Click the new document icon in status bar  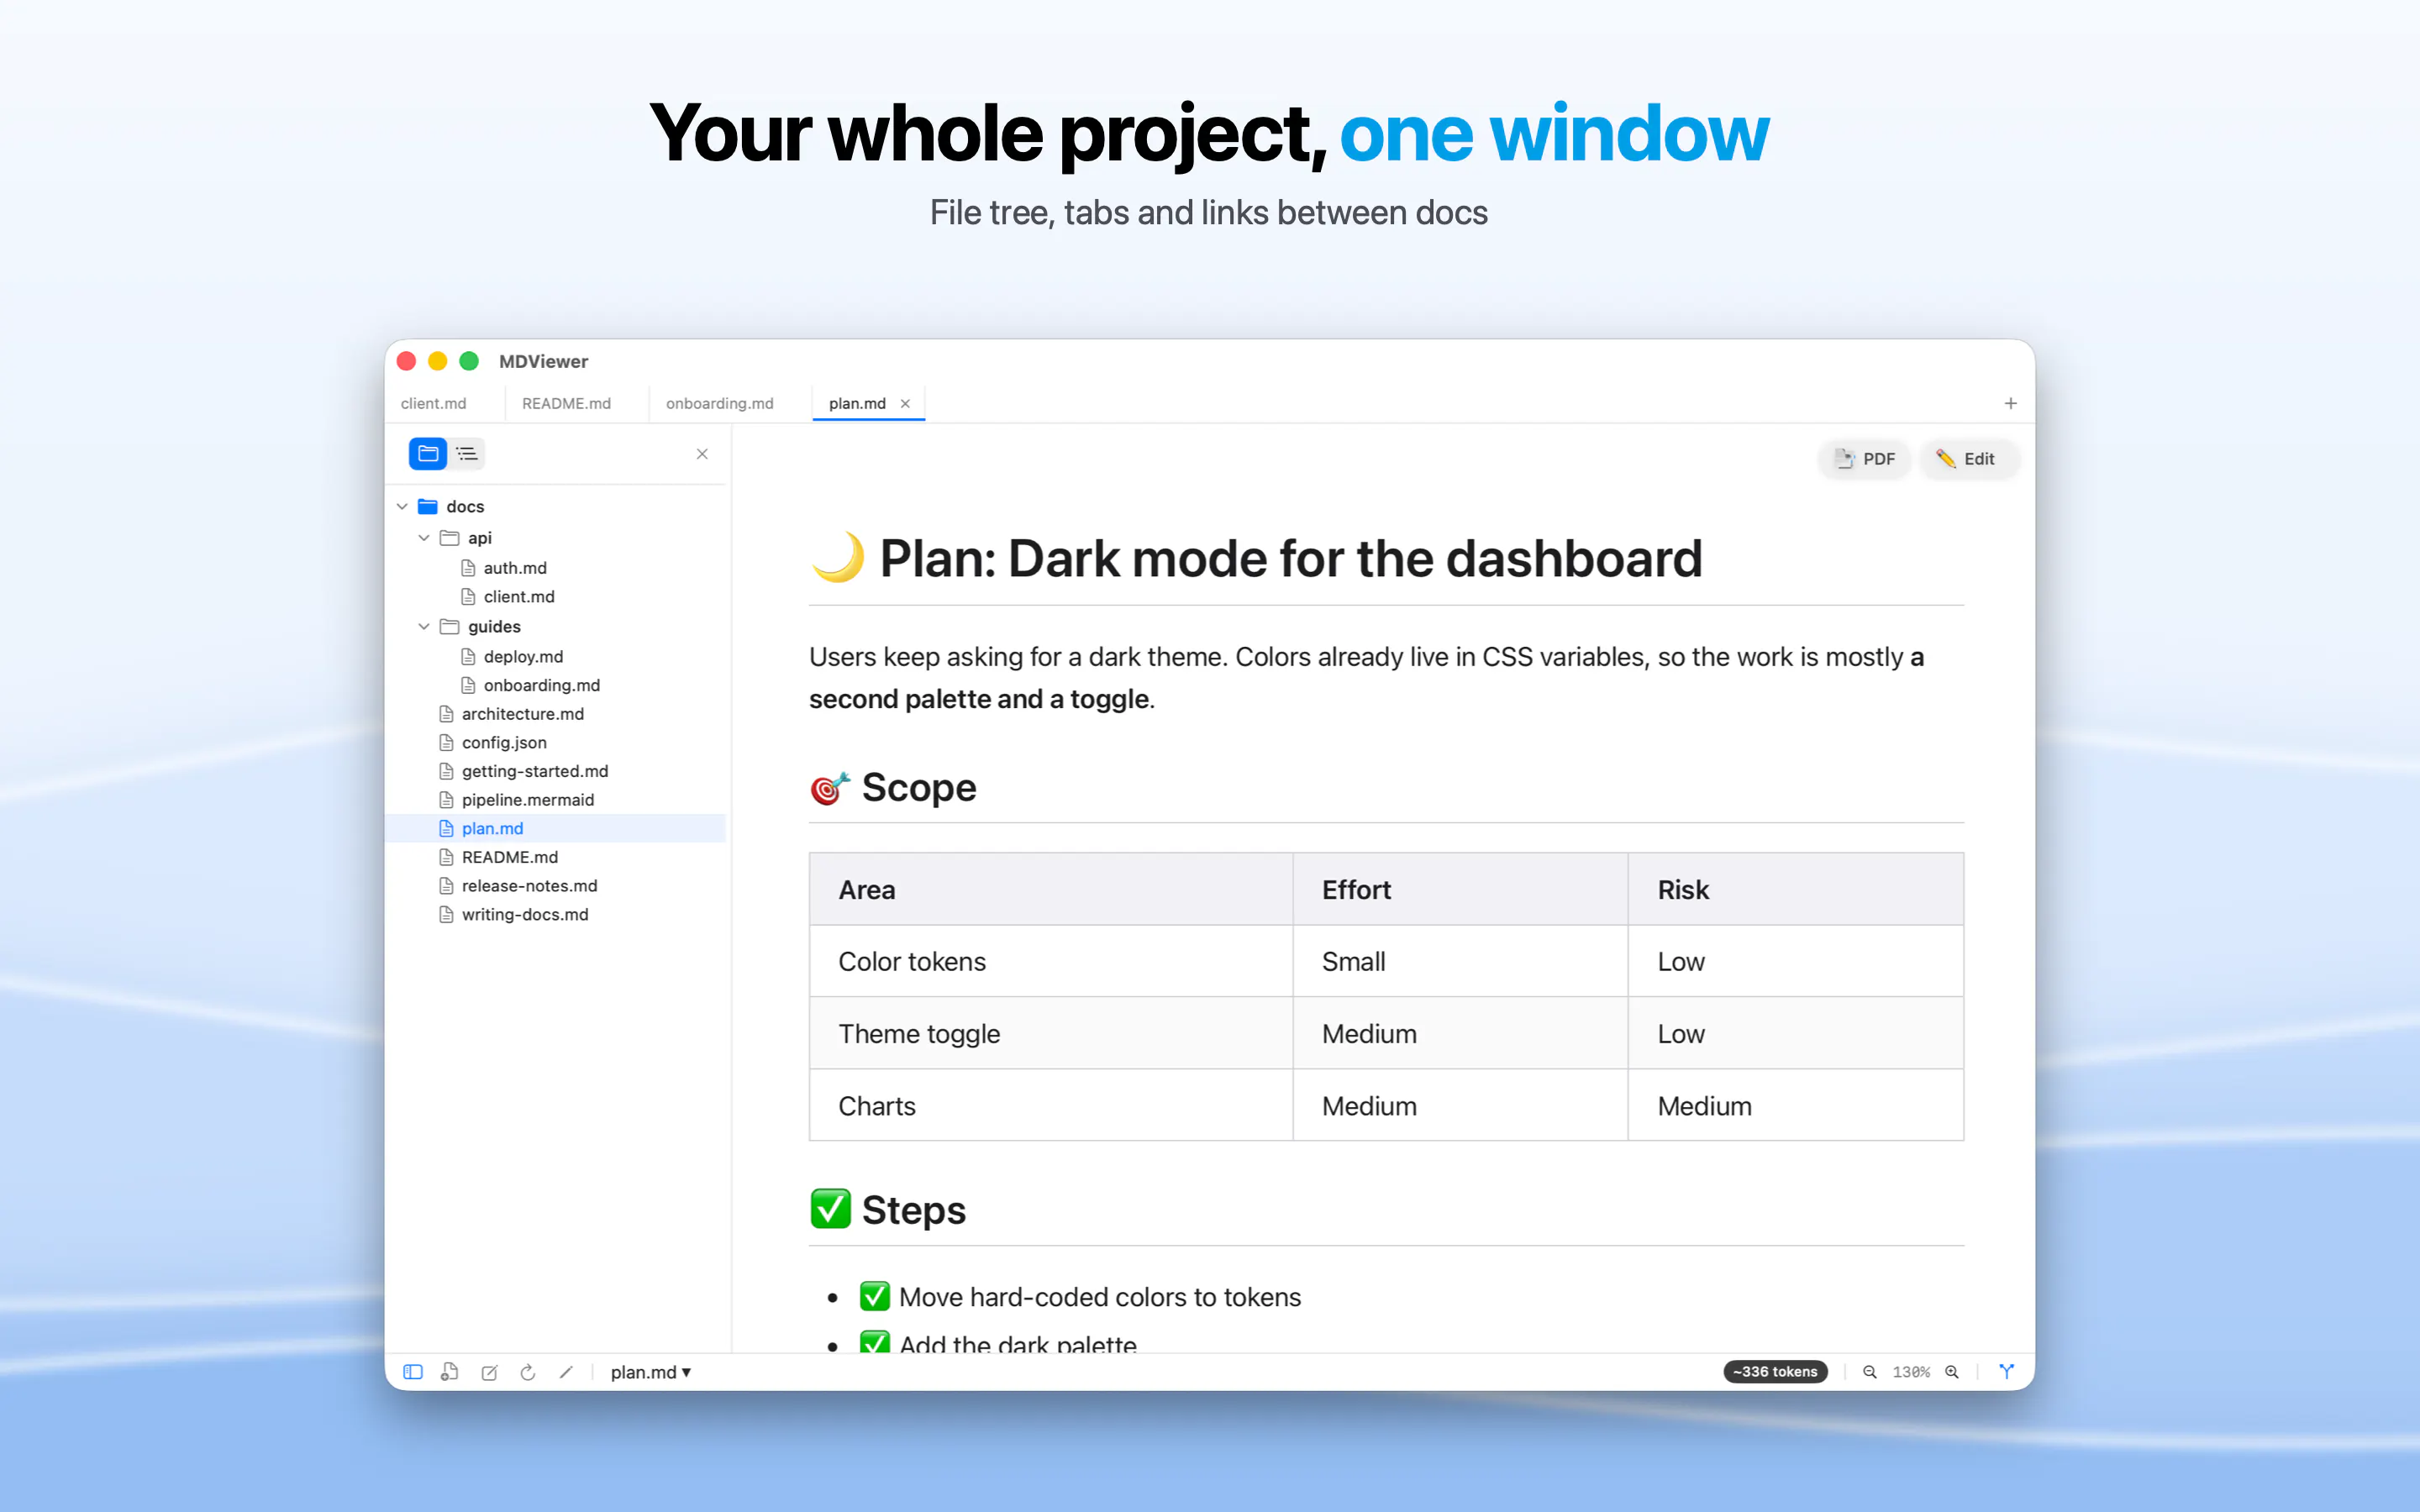(x=450, y=1372)
